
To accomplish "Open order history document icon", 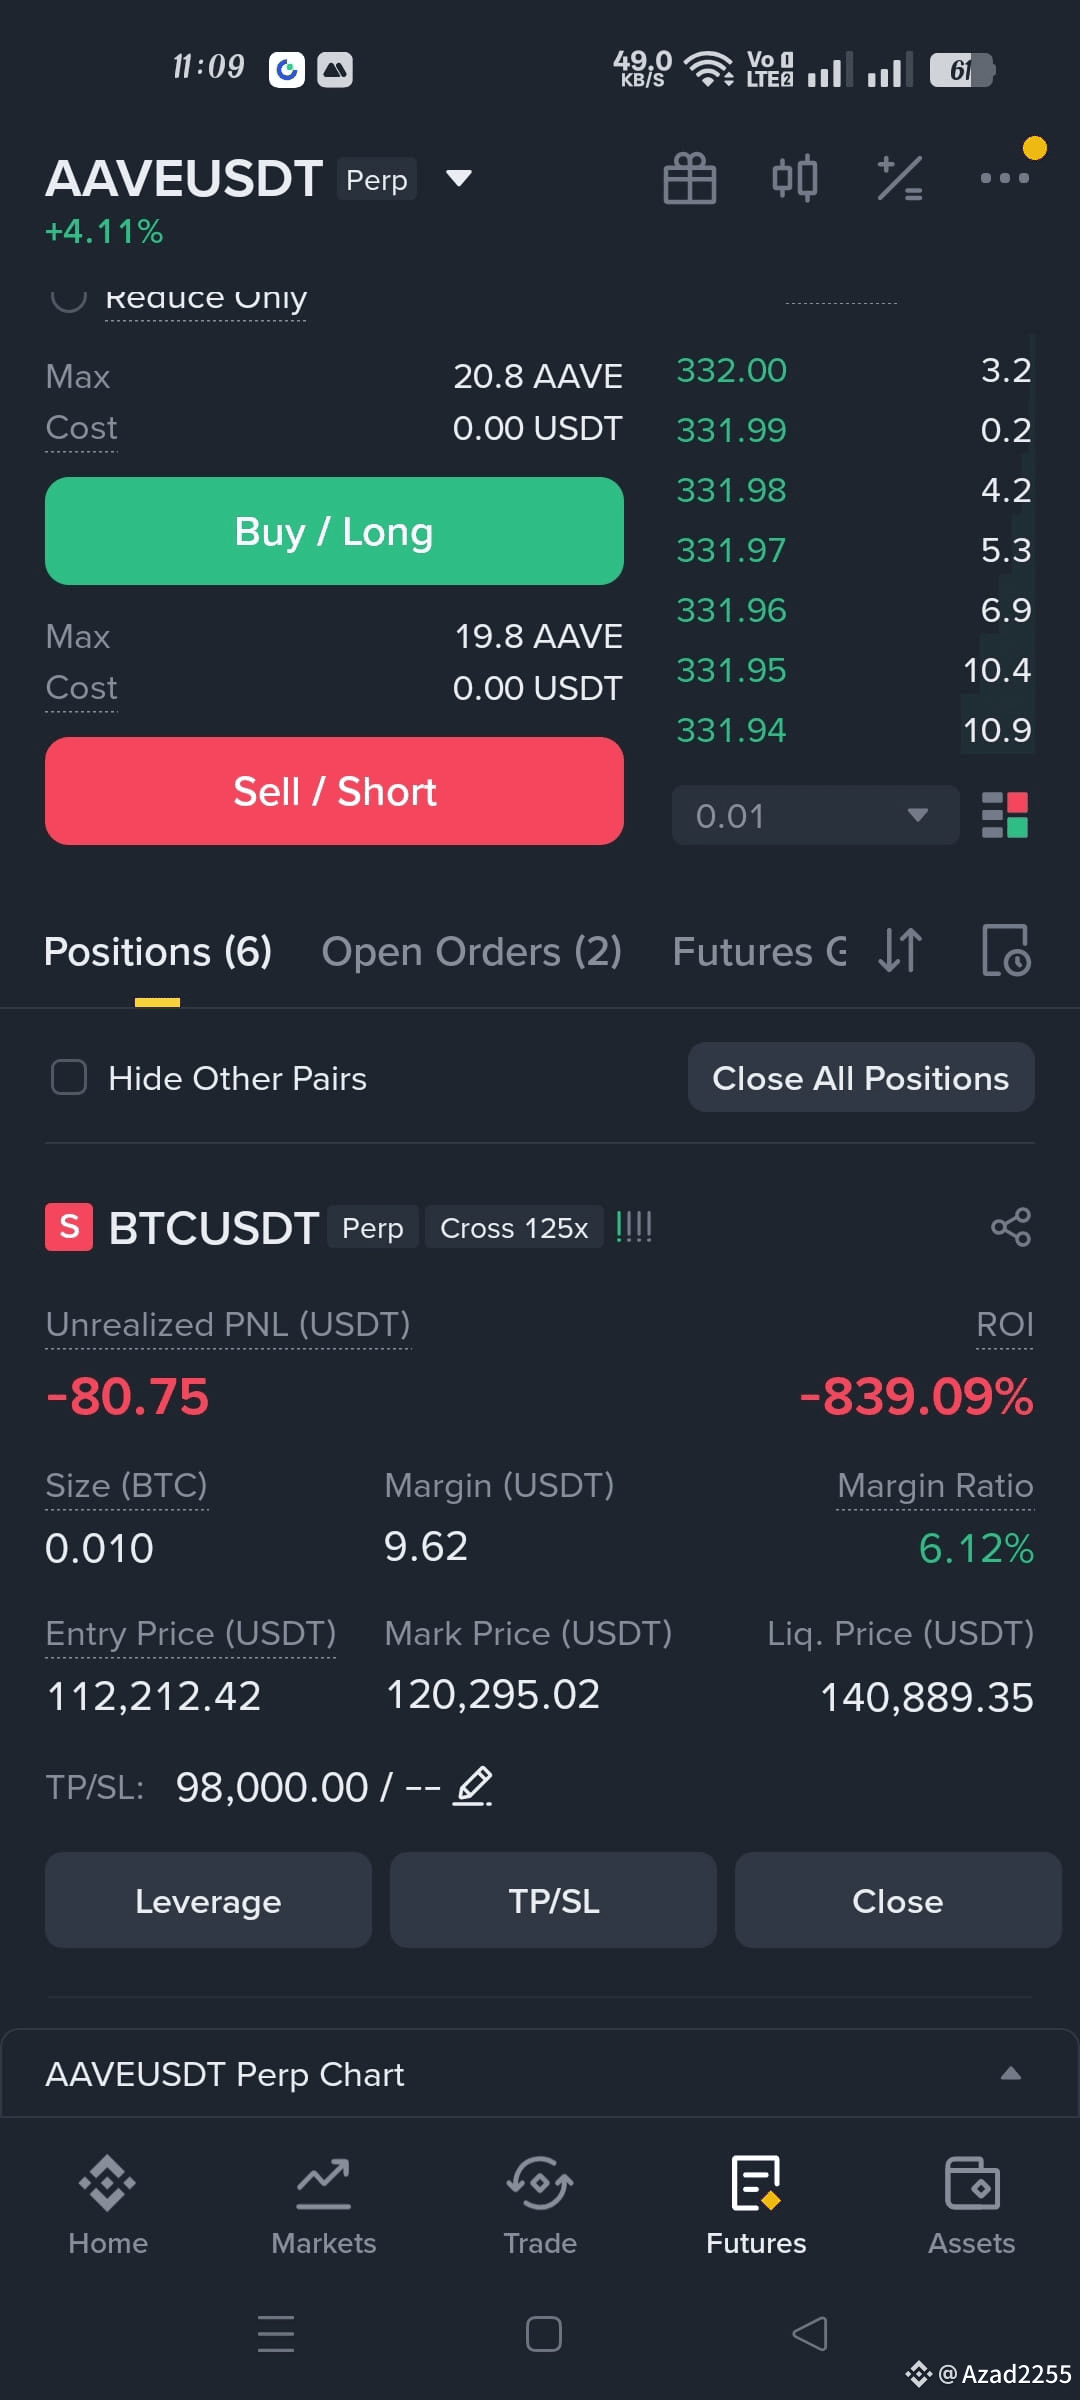I will coord(1006,950).
